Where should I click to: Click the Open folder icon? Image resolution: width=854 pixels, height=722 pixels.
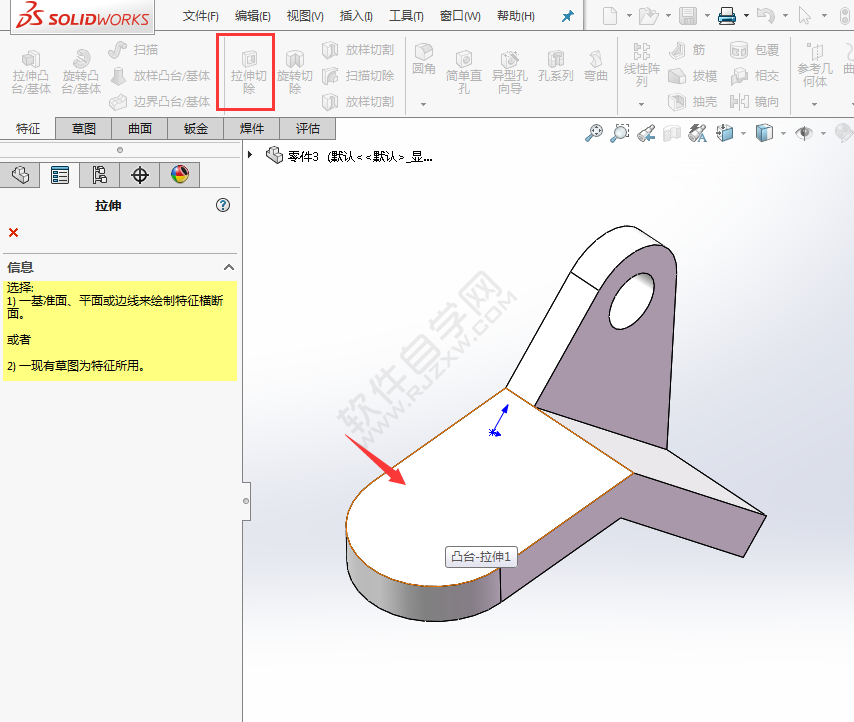click(648, 16)
